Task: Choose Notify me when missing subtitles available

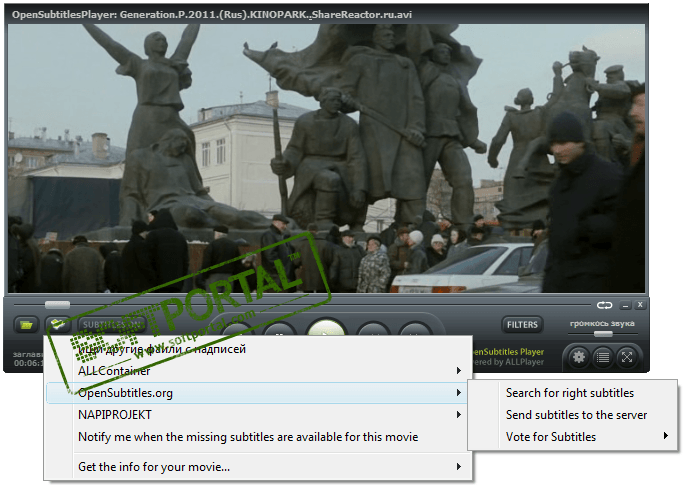Action: click(259, 437)
